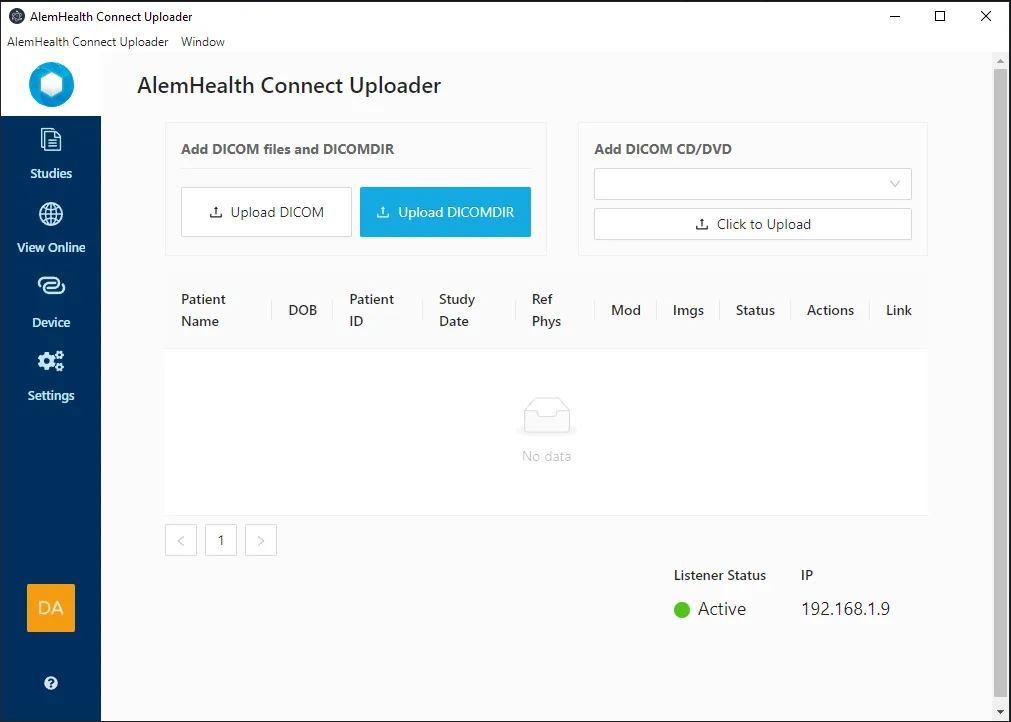Image resolution: width=1011 pixels, height=722 pixels.
Task: Click the scrollbar up arrow
Action: (1000, 61)
